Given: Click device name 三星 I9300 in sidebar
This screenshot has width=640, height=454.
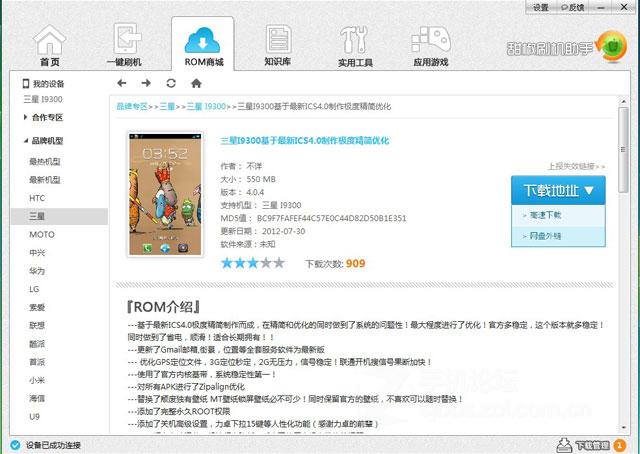Looking at the screenshot, I should 43,99.
